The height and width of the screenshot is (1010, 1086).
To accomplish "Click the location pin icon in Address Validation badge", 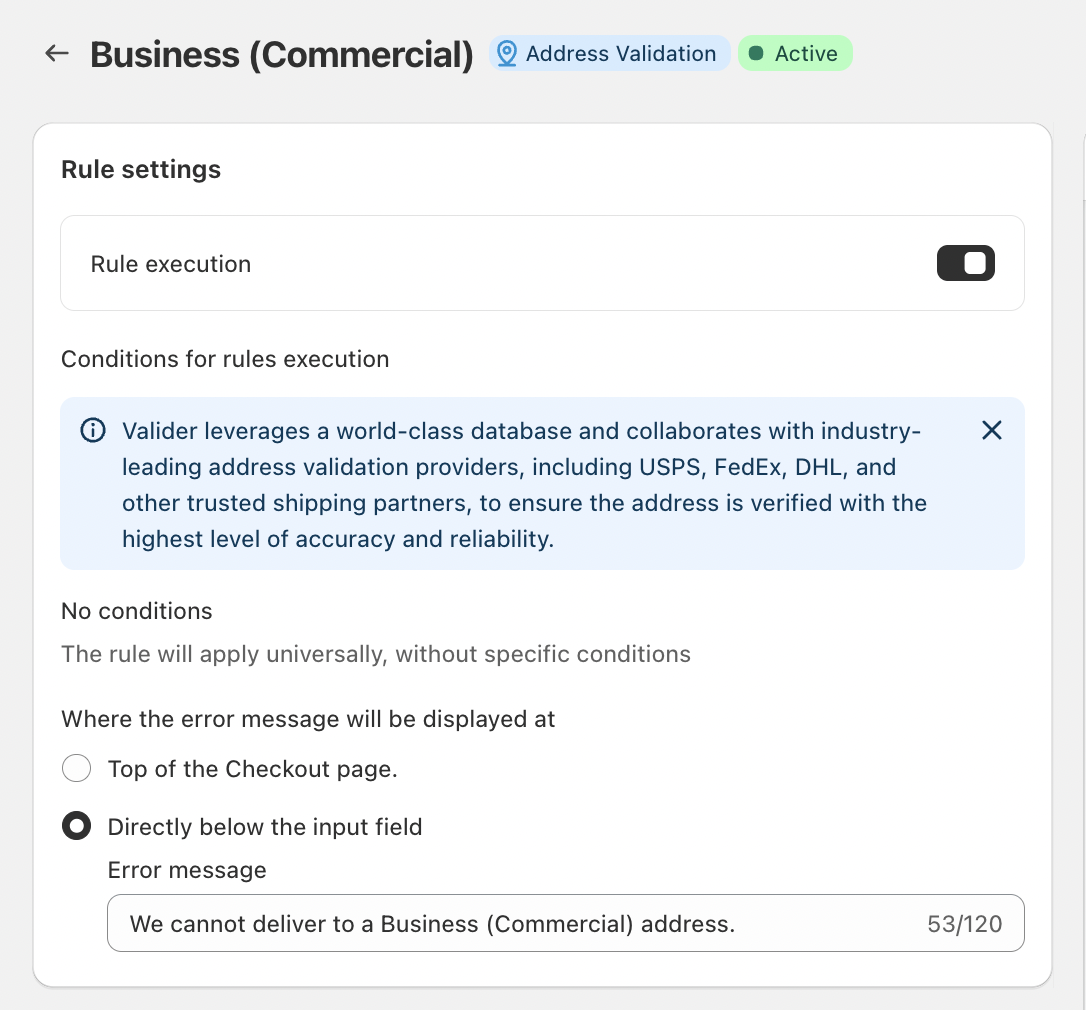I will click(507, 54).
